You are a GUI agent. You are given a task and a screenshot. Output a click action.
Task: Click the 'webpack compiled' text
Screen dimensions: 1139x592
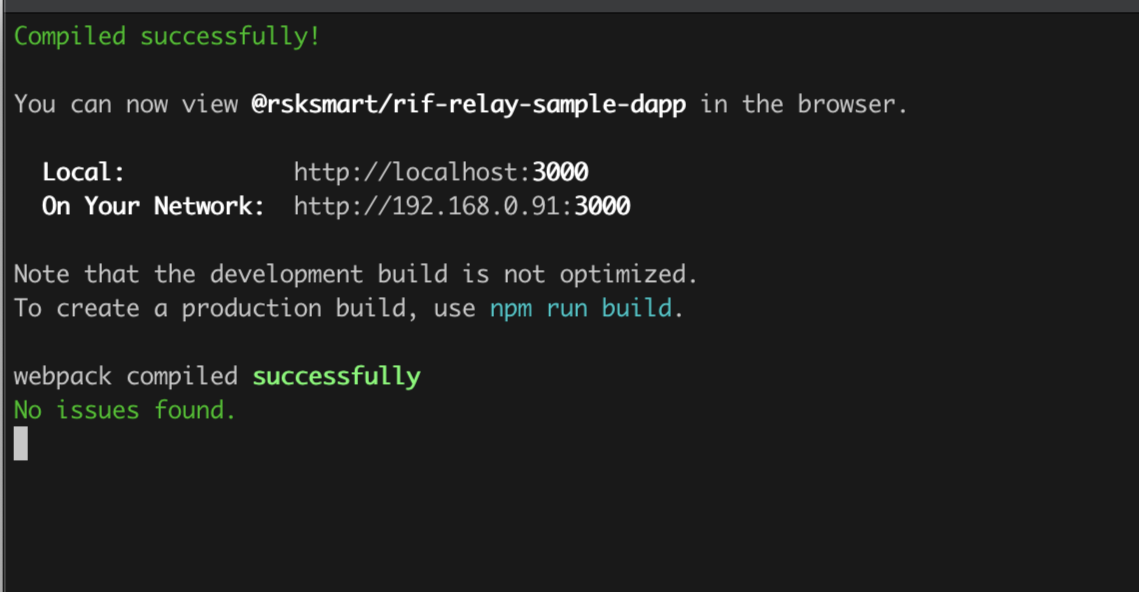click(125, 376)
